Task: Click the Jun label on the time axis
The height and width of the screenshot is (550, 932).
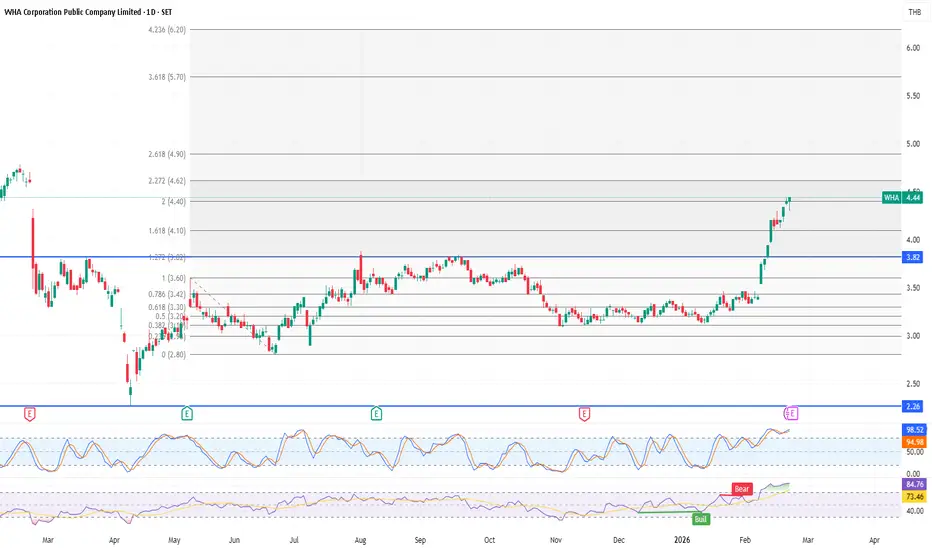Action: 234,540
